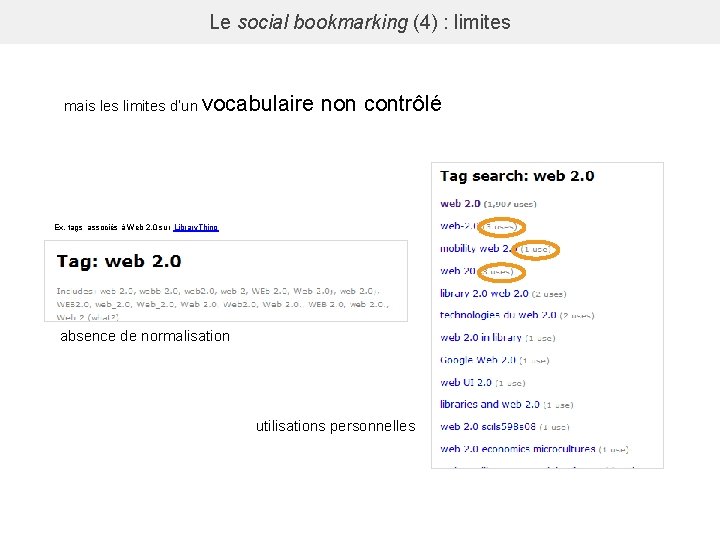Click the 'Tag search: web 2.0' heading

point(517,176)
